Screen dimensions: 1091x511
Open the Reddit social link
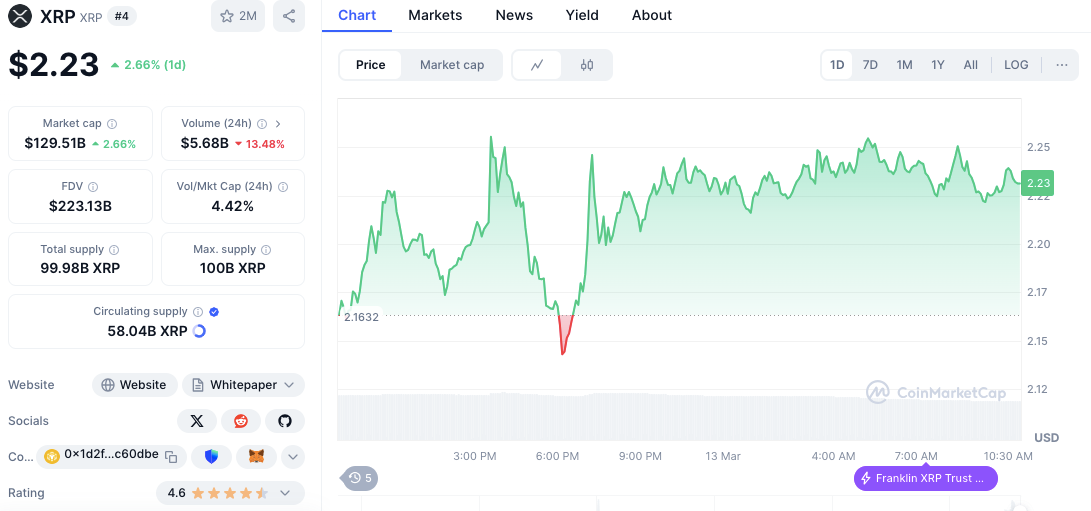pos(241,421)
